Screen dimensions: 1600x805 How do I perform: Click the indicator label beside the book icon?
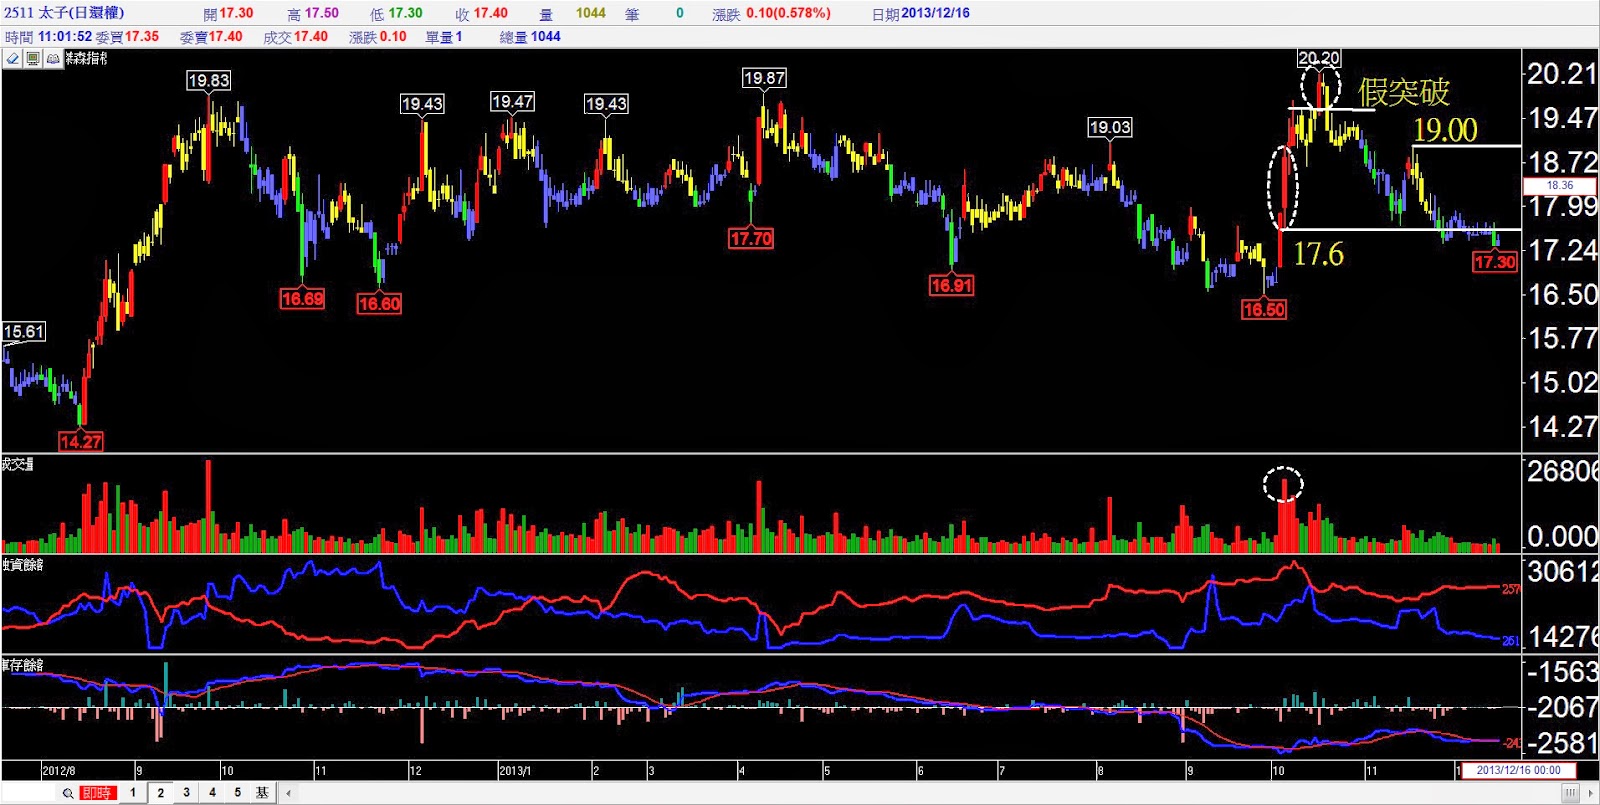pos(87,59)
